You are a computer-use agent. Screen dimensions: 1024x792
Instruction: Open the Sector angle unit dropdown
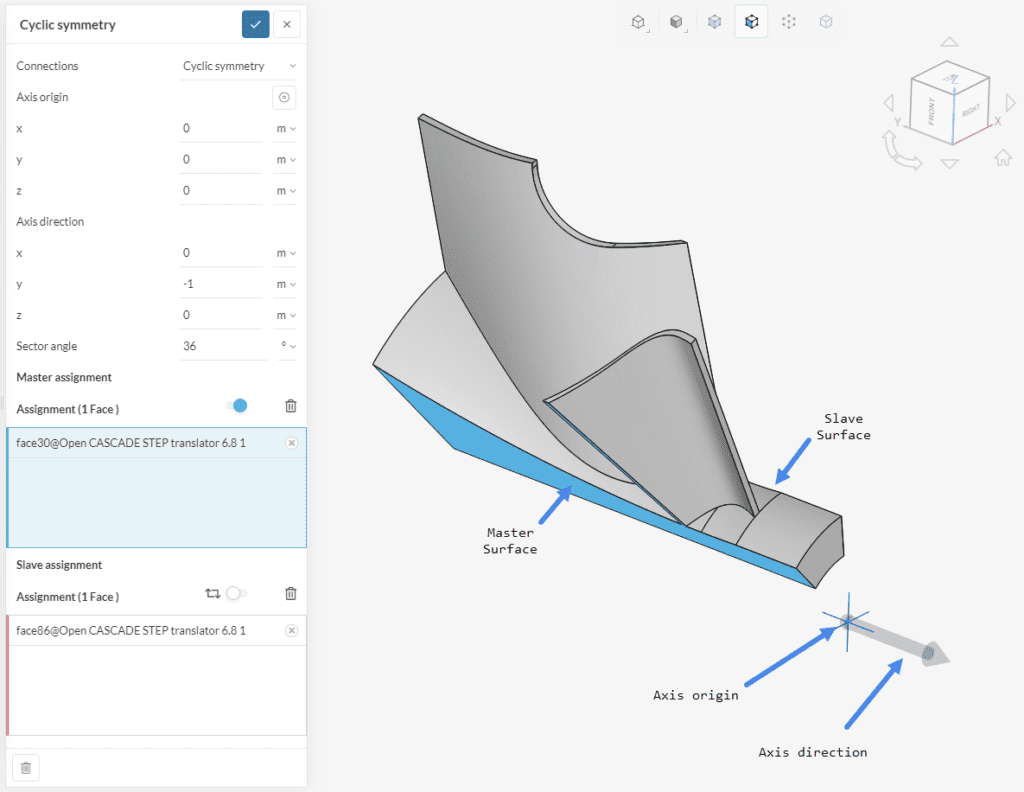click(289, 346)
